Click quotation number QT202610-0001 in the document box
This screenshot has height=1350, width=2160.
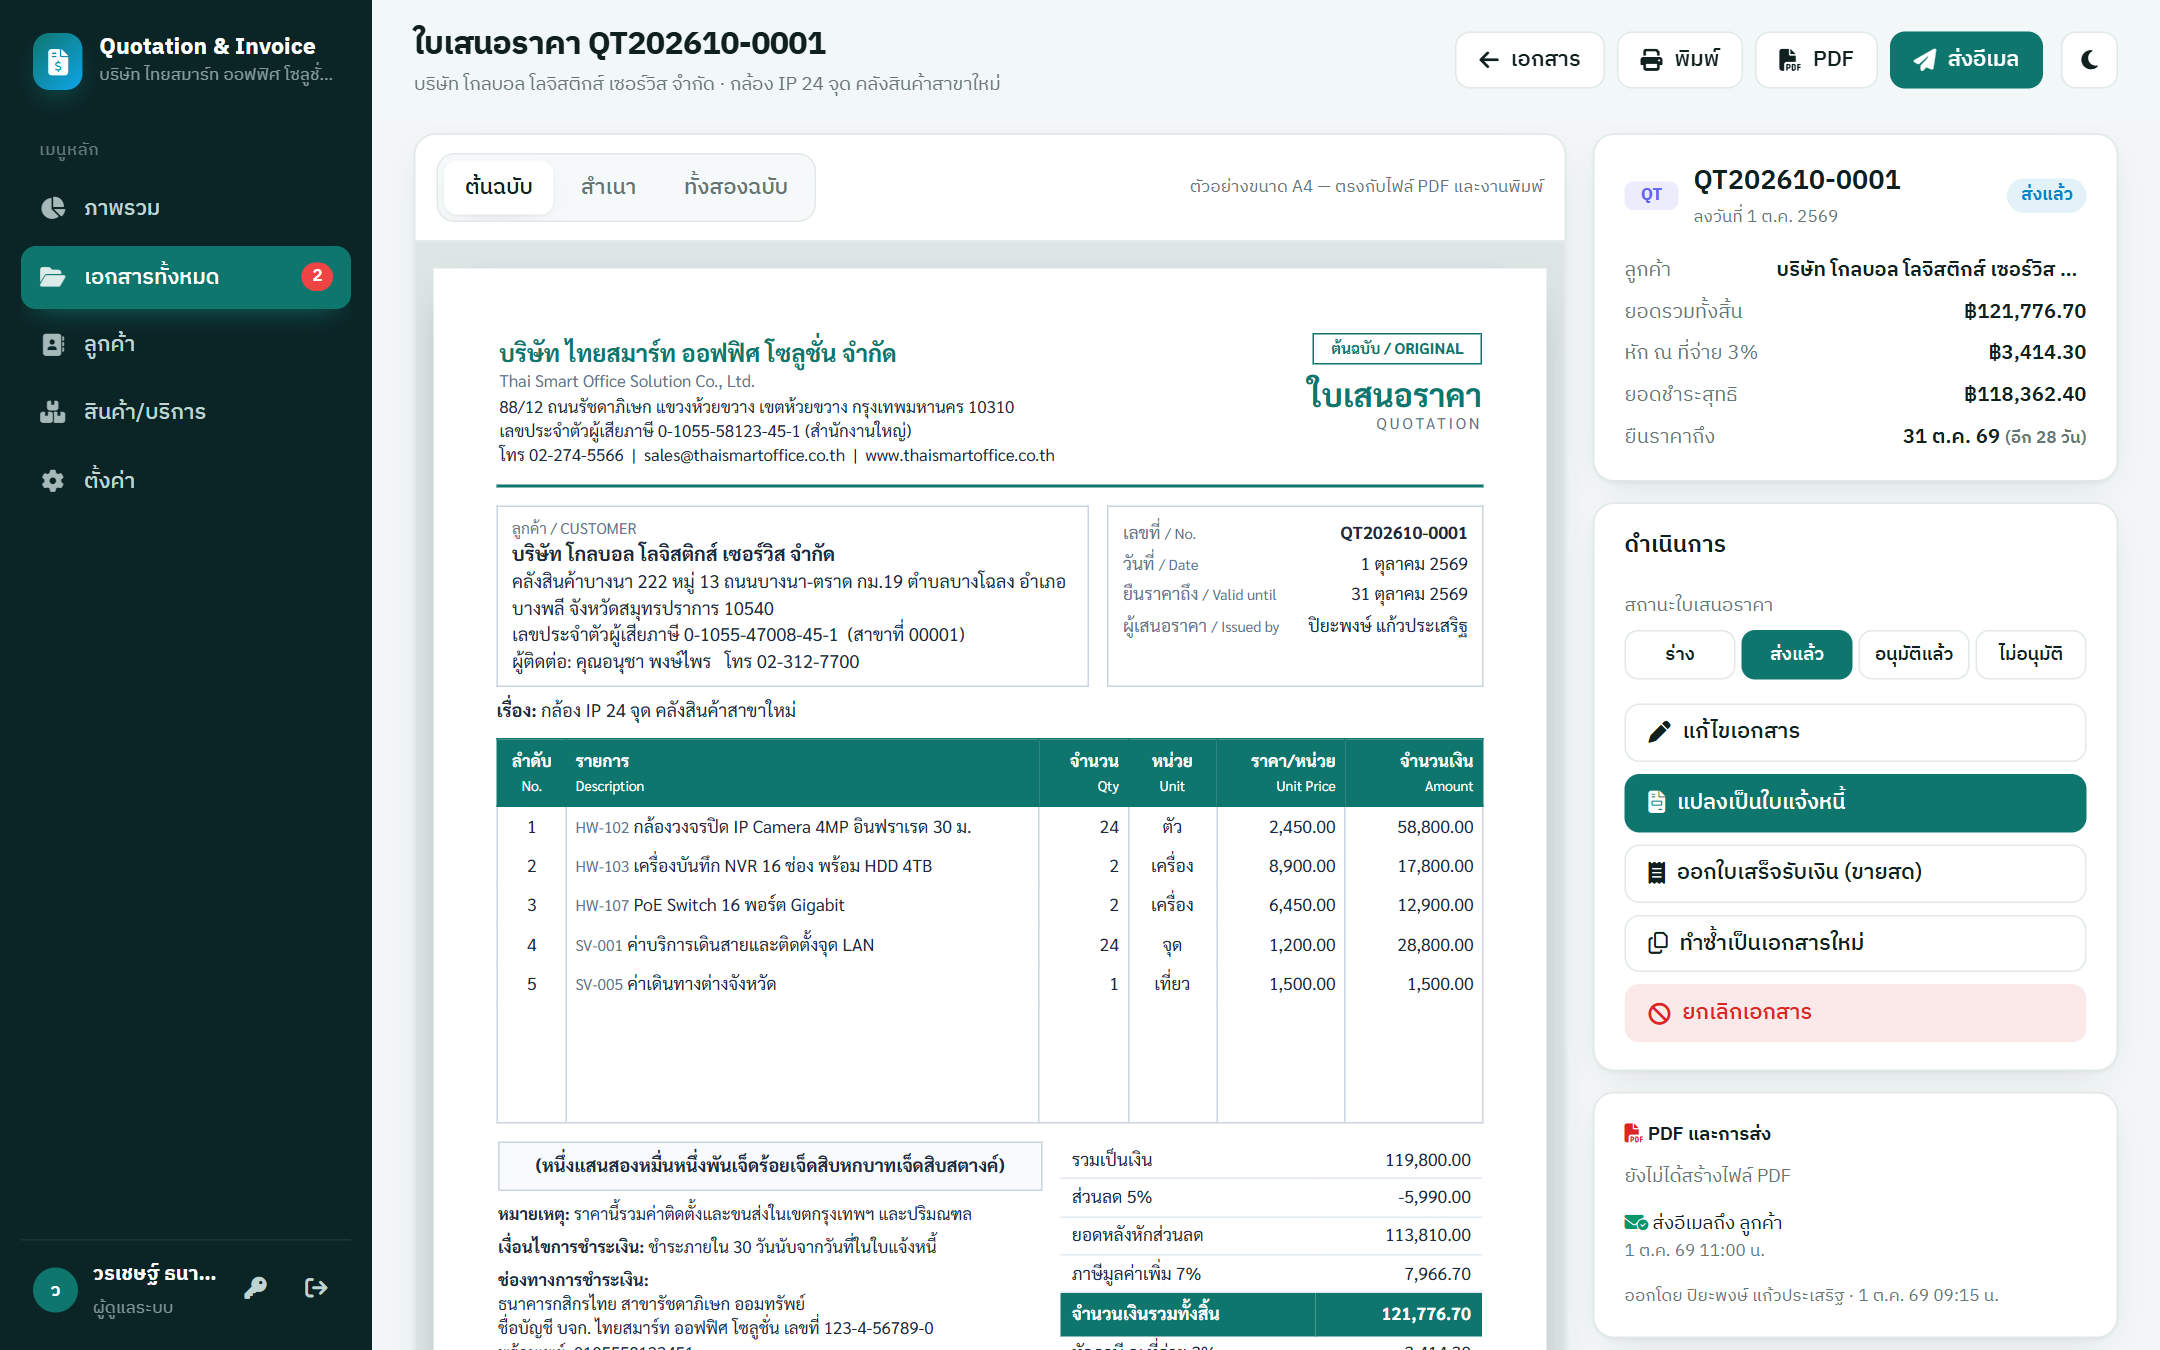tap(1403, 534)
